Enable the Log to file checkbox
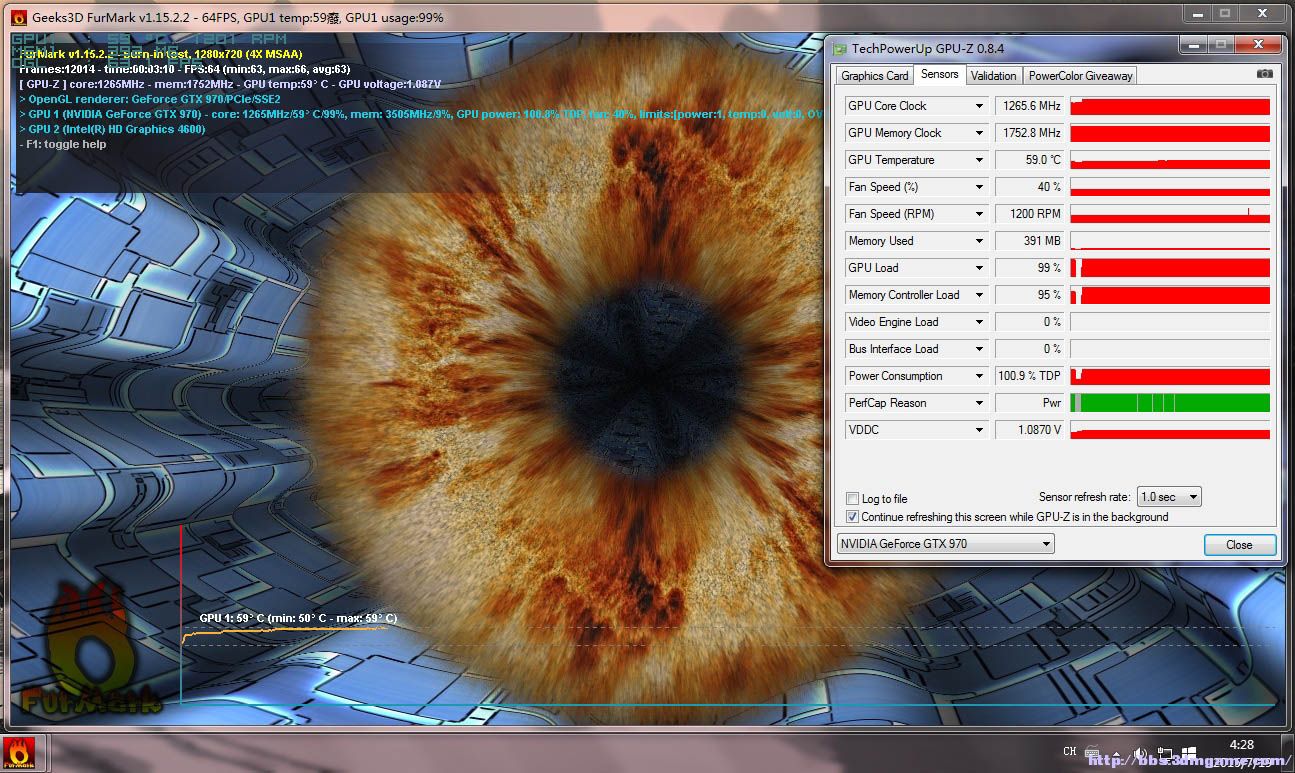 click(853, 499)
